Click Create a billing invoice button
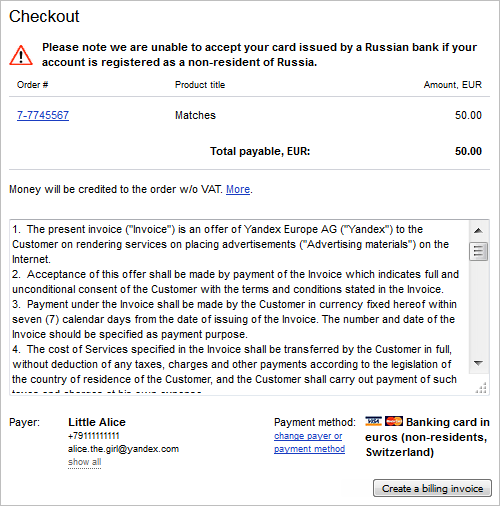 [432, 488]
